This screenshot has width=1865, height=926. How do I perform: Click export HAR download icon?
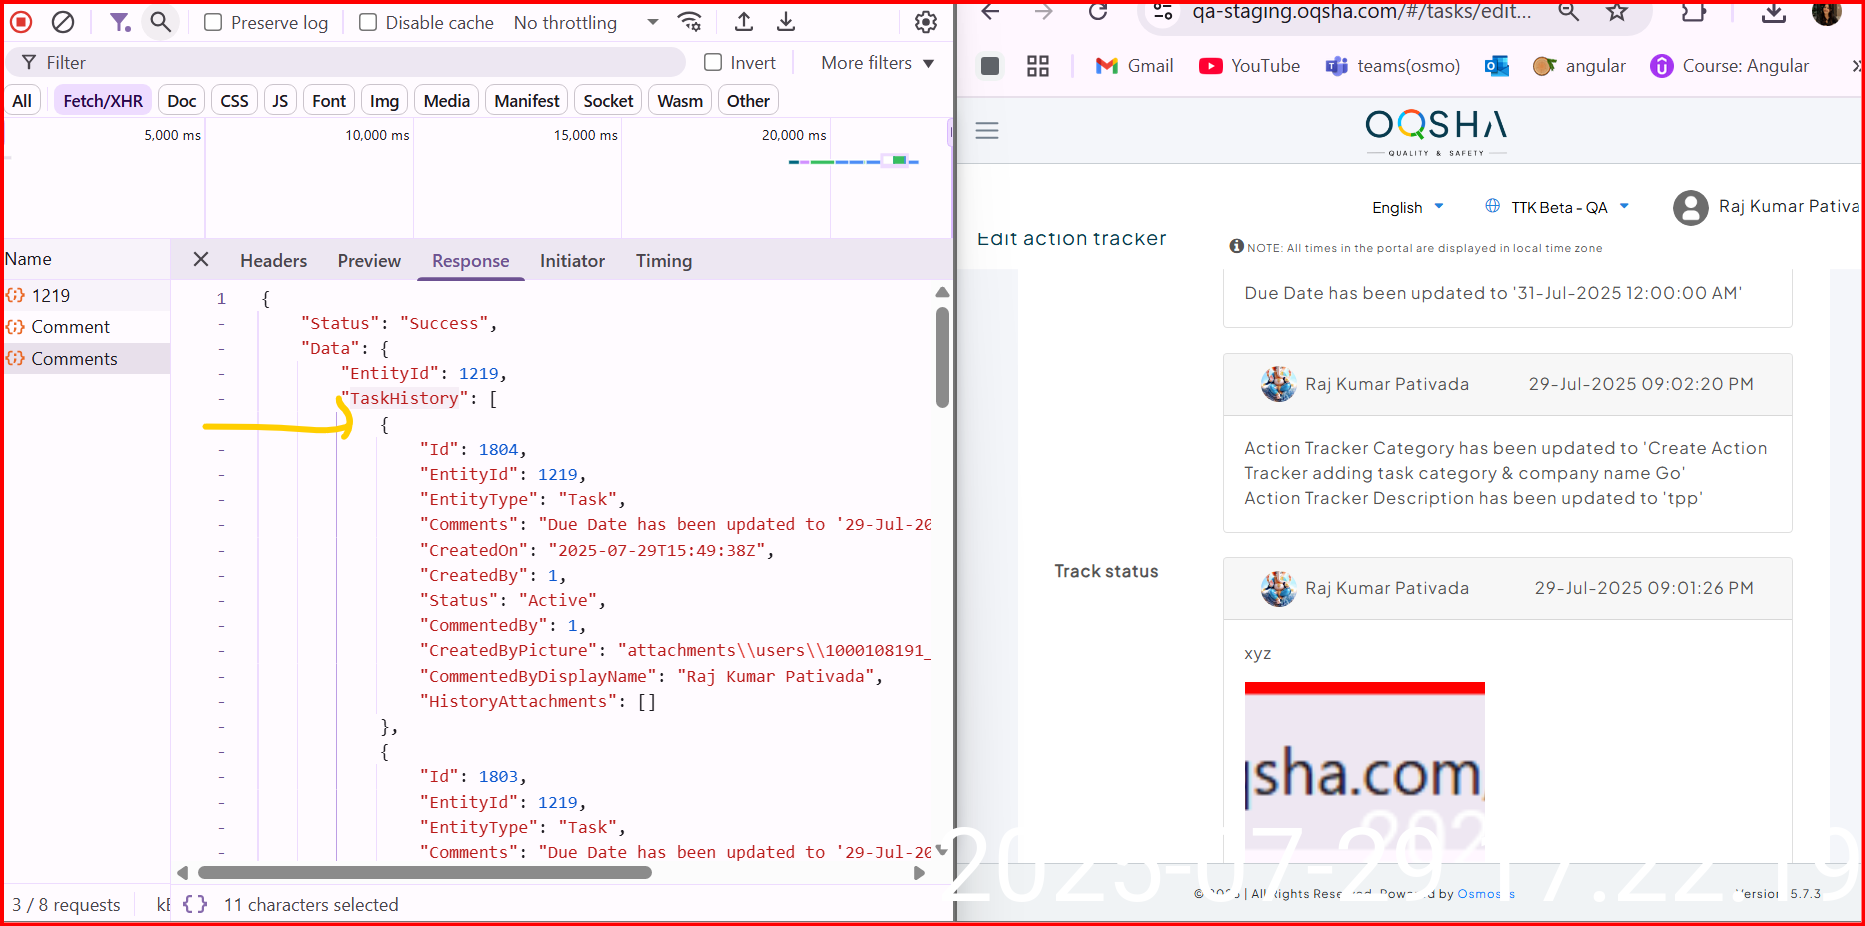pyautogui.click(x=786, y=22)
